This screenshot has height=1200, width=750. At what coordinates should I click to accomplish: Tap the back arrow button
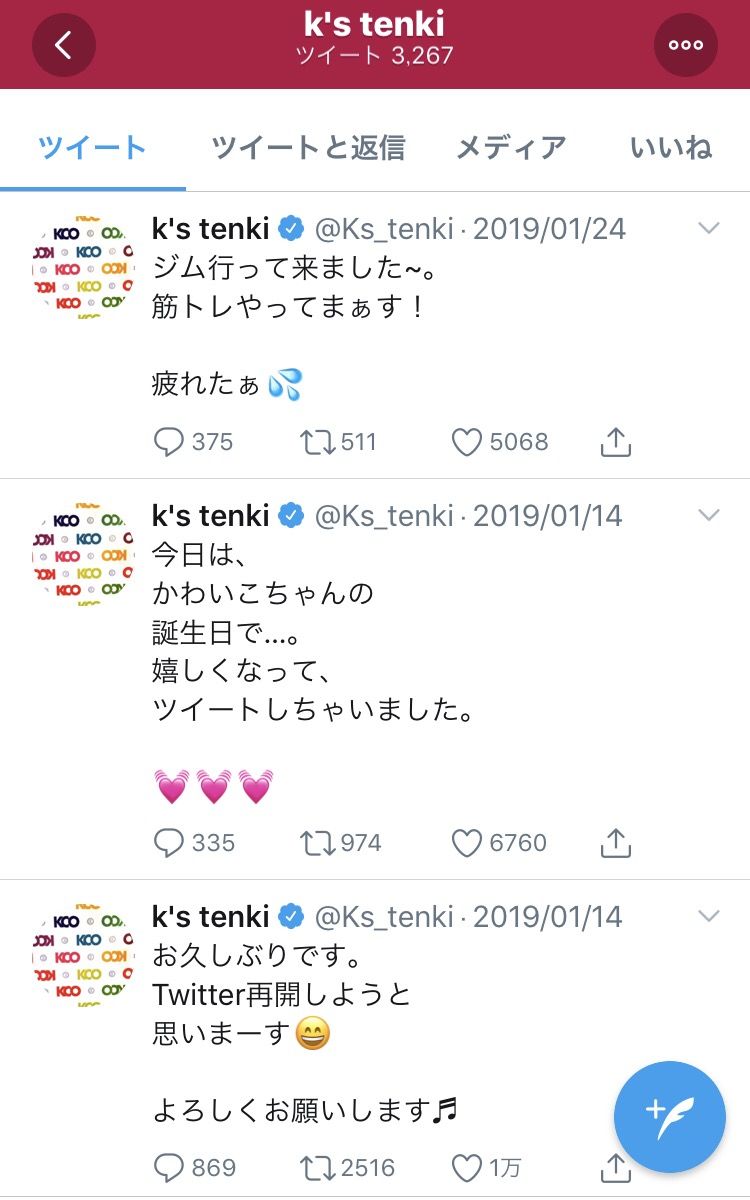click(x=64, y=45)
